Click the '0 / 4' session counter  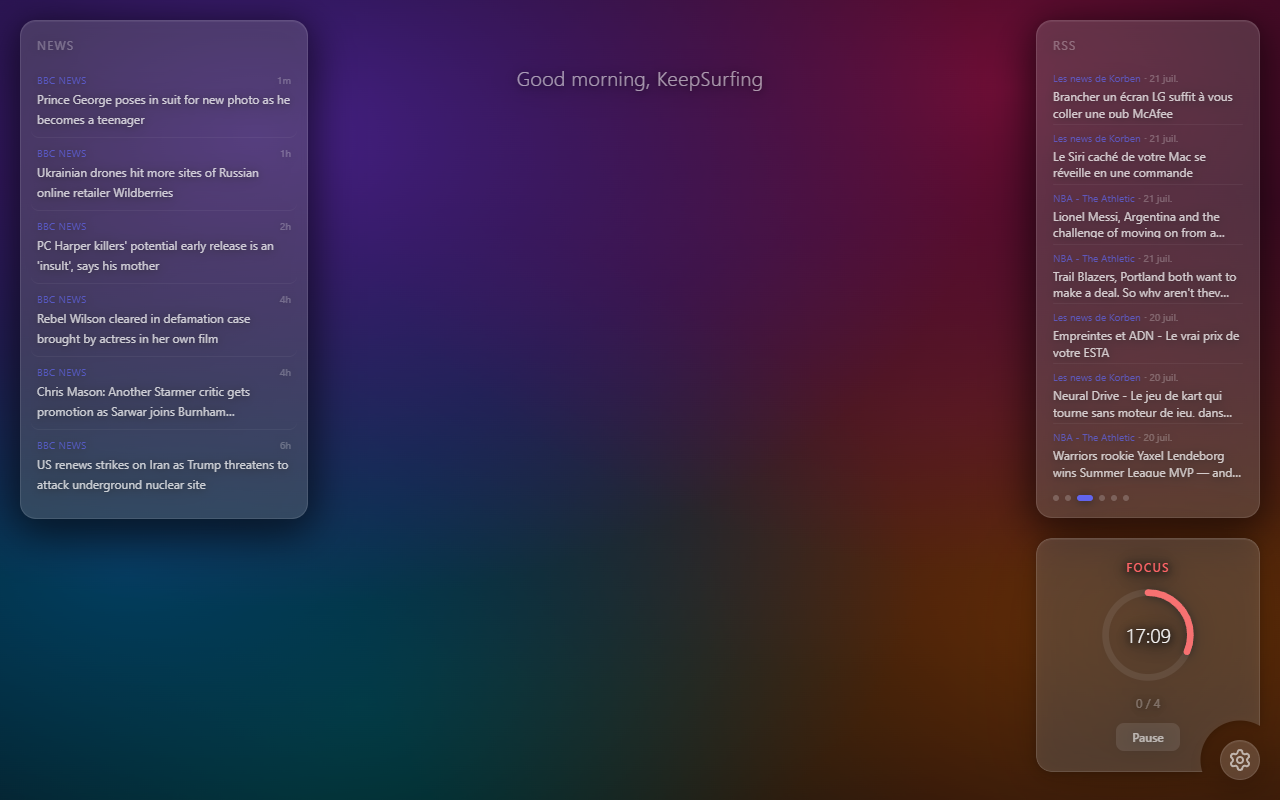[x=1148, y=704]
